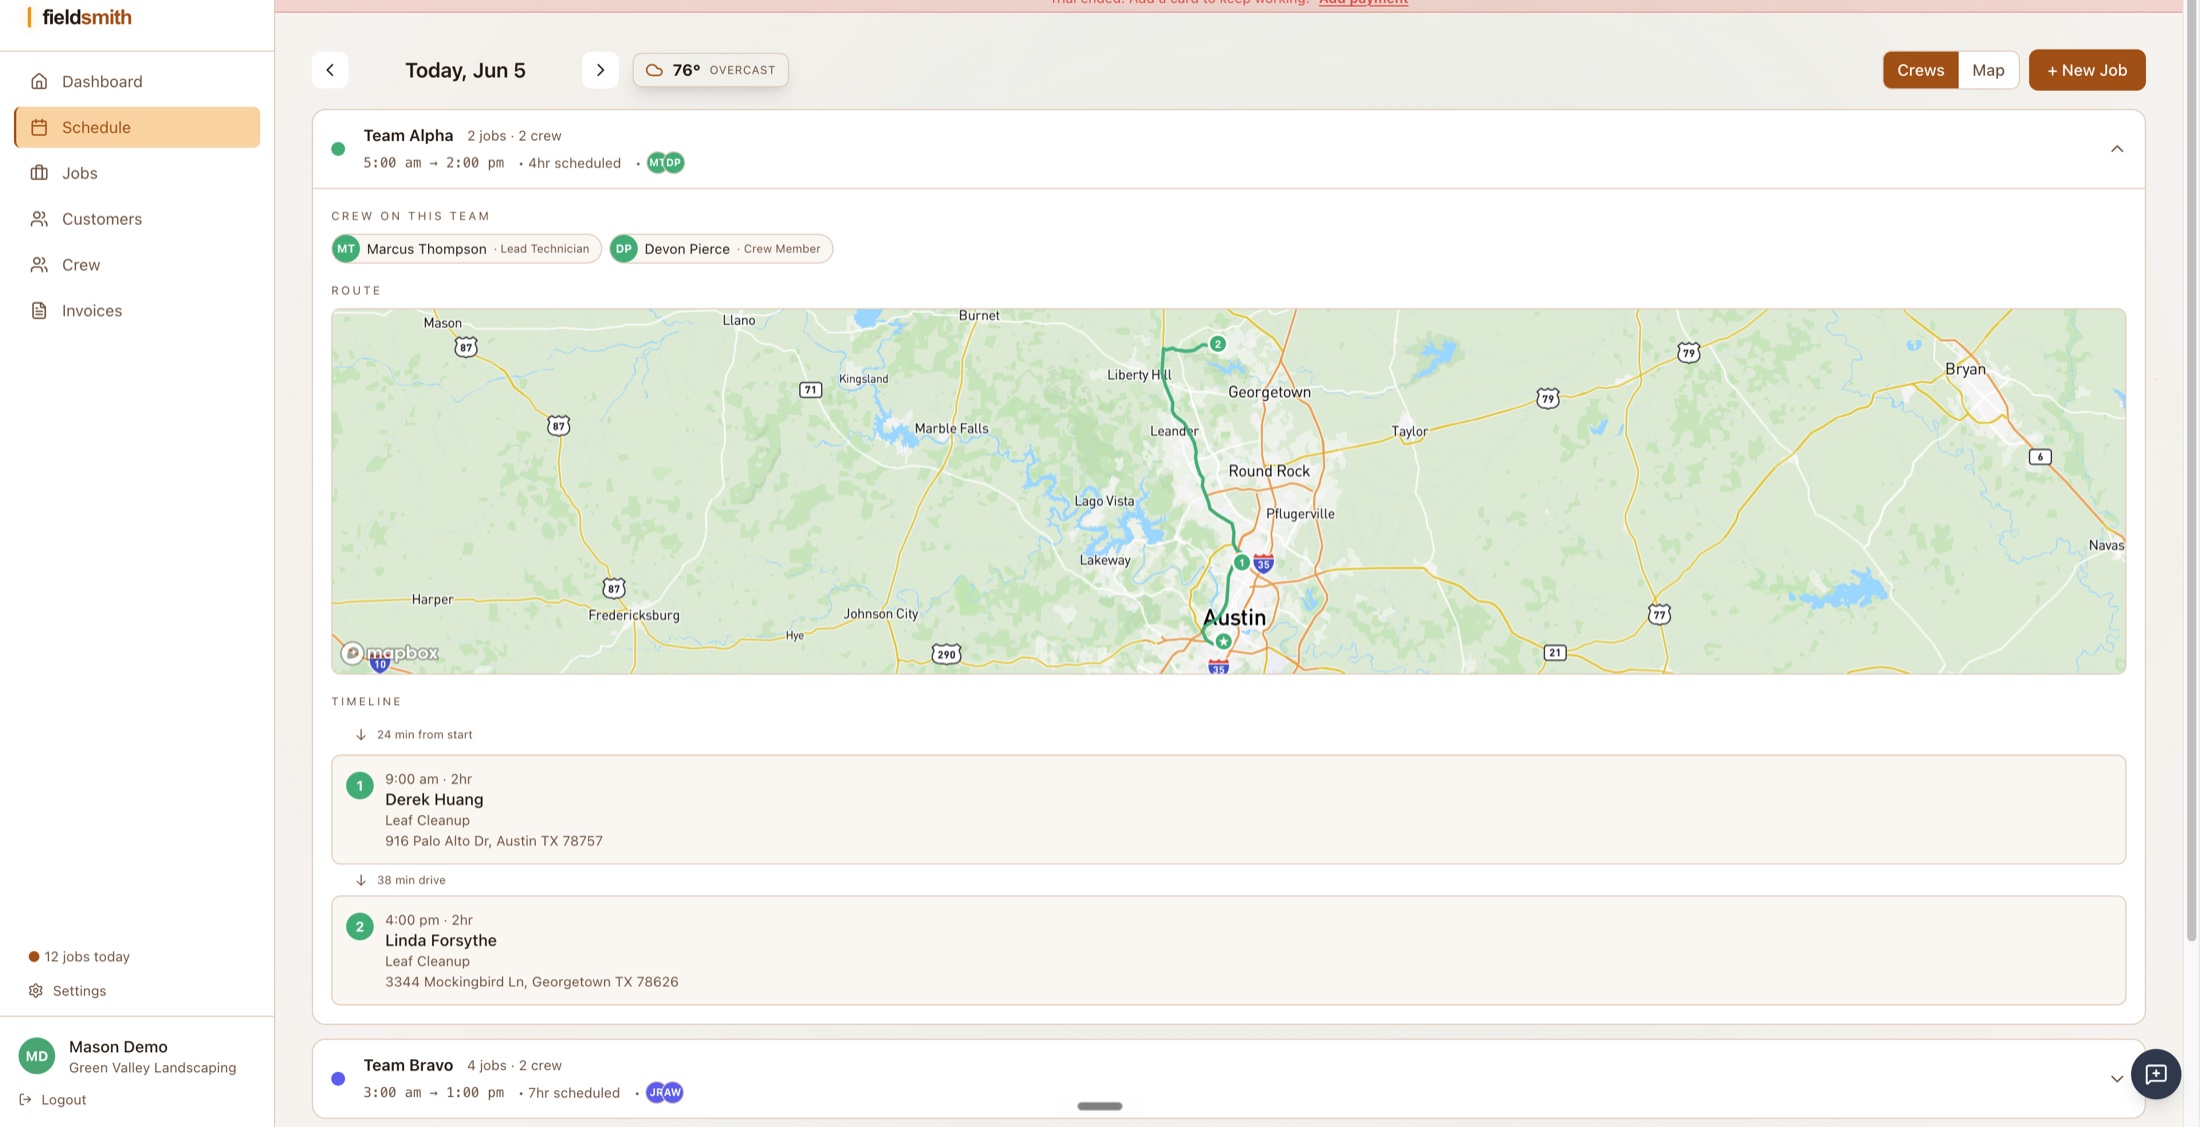
Task: Click the Settings gear icon
Action: [36, 991]
